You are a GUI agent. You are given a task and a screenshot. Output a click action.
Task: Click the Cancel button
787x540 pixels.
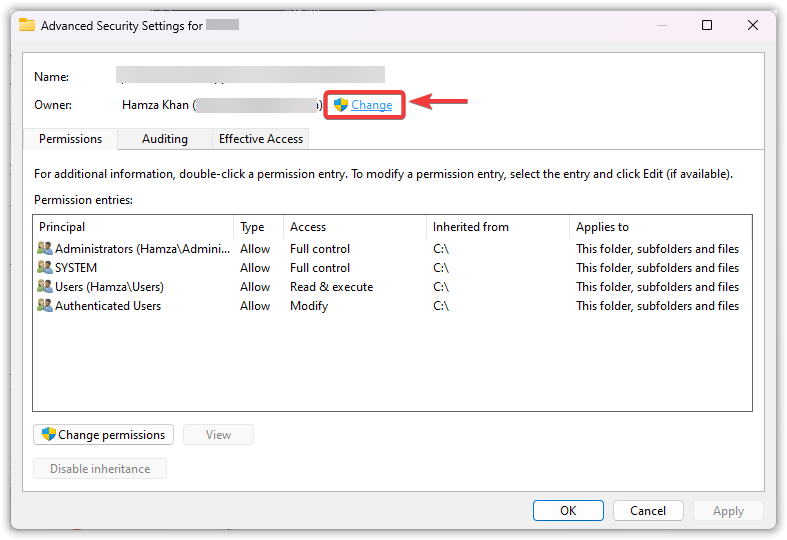(648, 511)
